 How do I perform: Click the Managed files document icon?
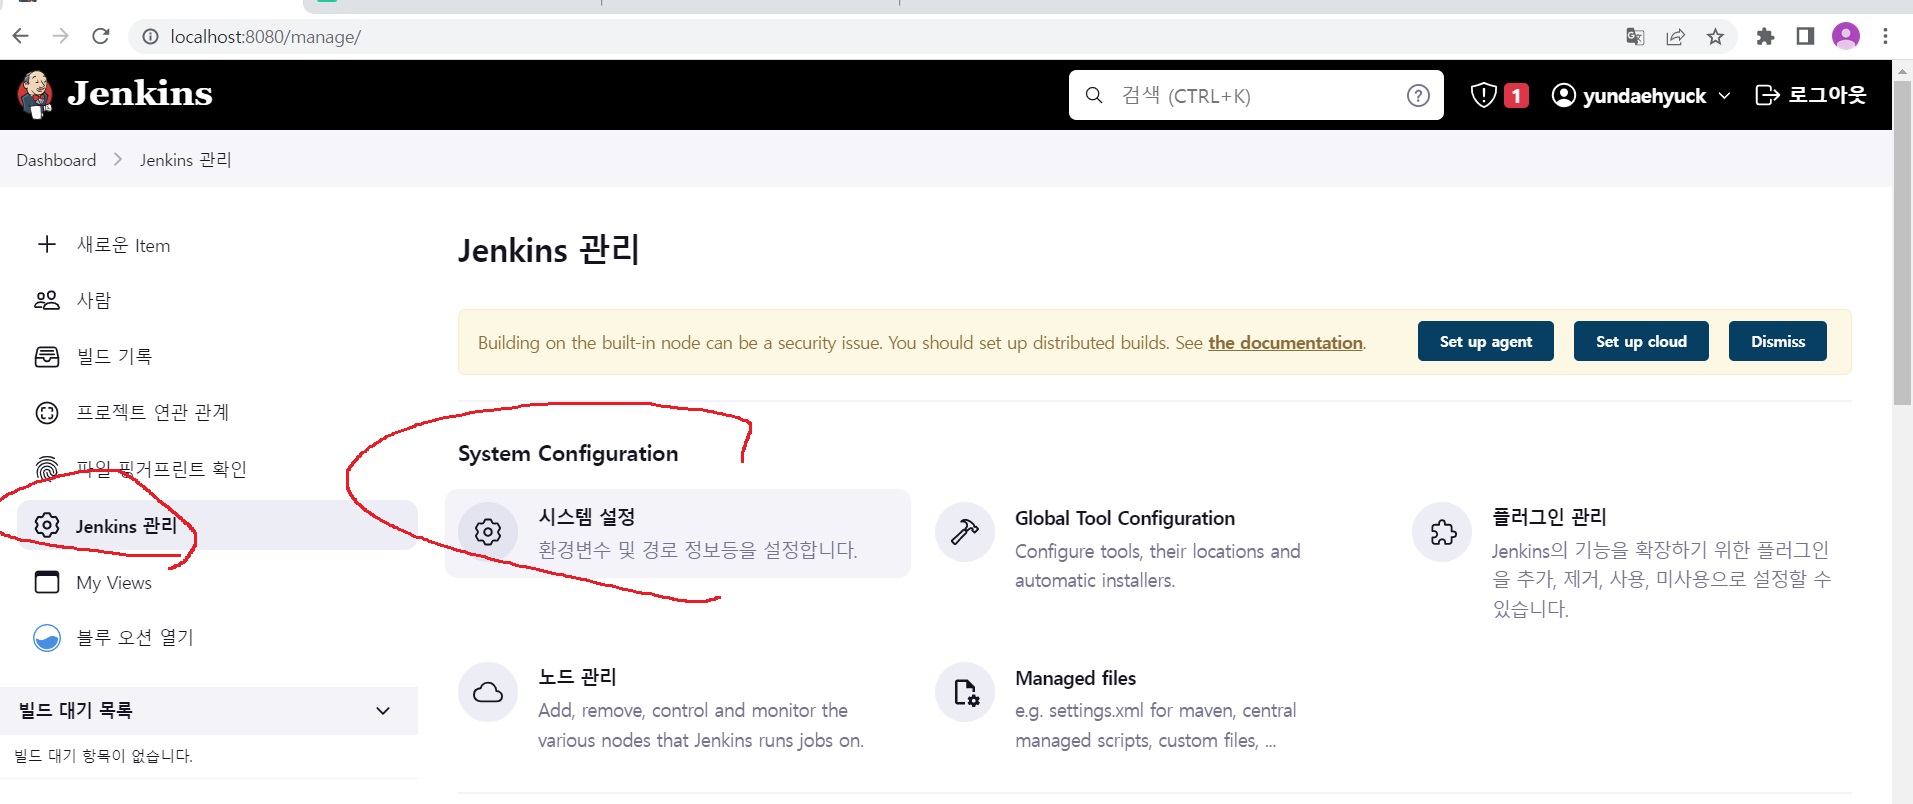pyautogui.click(x=965, y=692)
